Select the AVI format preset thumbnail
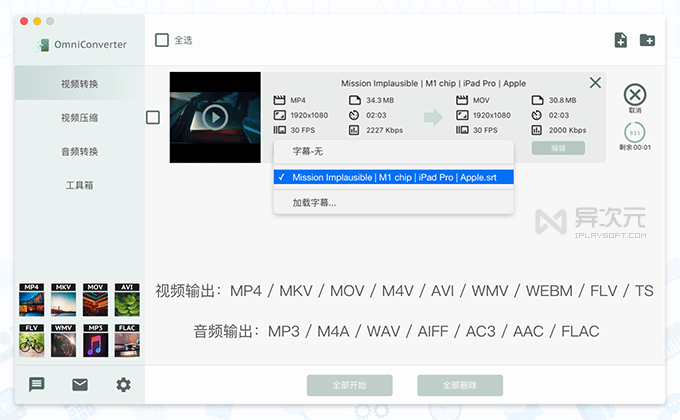 127,300
